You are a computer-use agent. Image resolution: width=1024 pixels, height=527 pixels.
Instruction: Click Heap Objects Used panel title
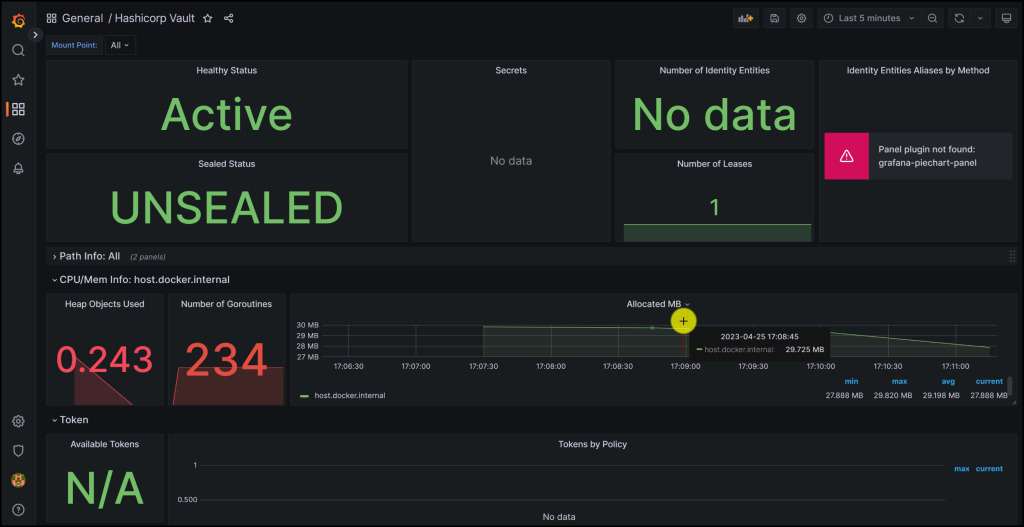(104, 304)
